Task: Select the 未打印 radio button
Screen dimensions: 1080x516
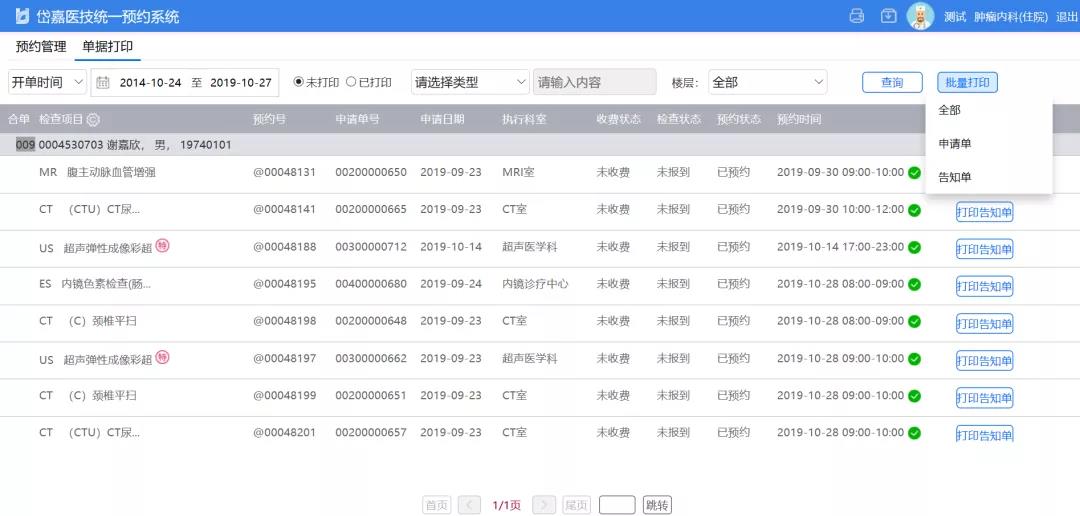Action: (298, 82)
